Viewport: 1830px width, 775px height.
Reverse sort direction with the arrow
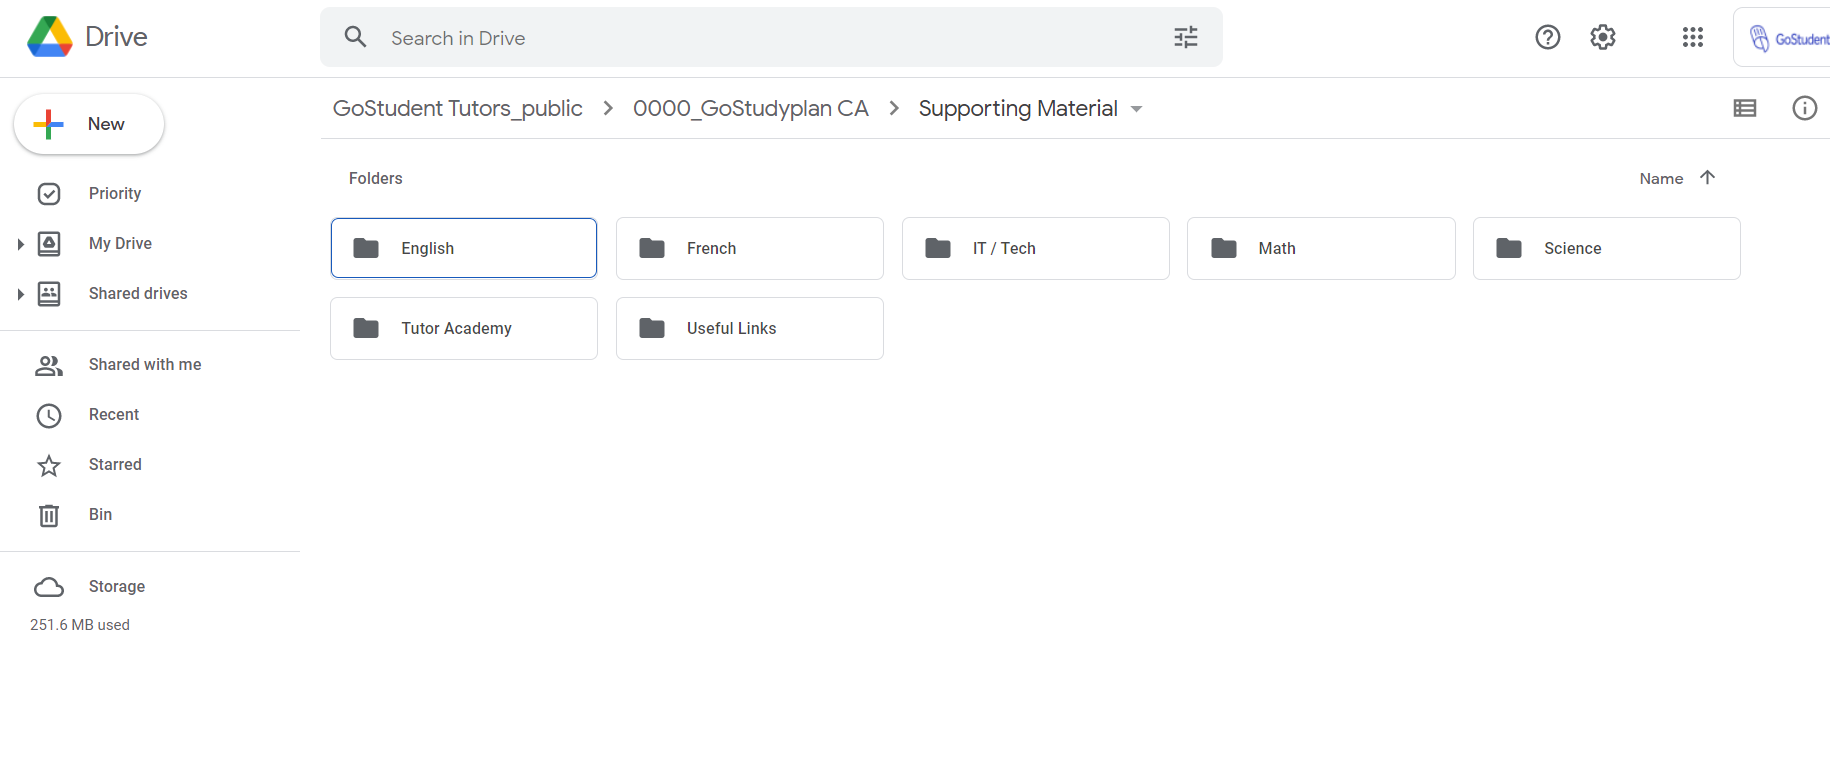pos(1707,178)
